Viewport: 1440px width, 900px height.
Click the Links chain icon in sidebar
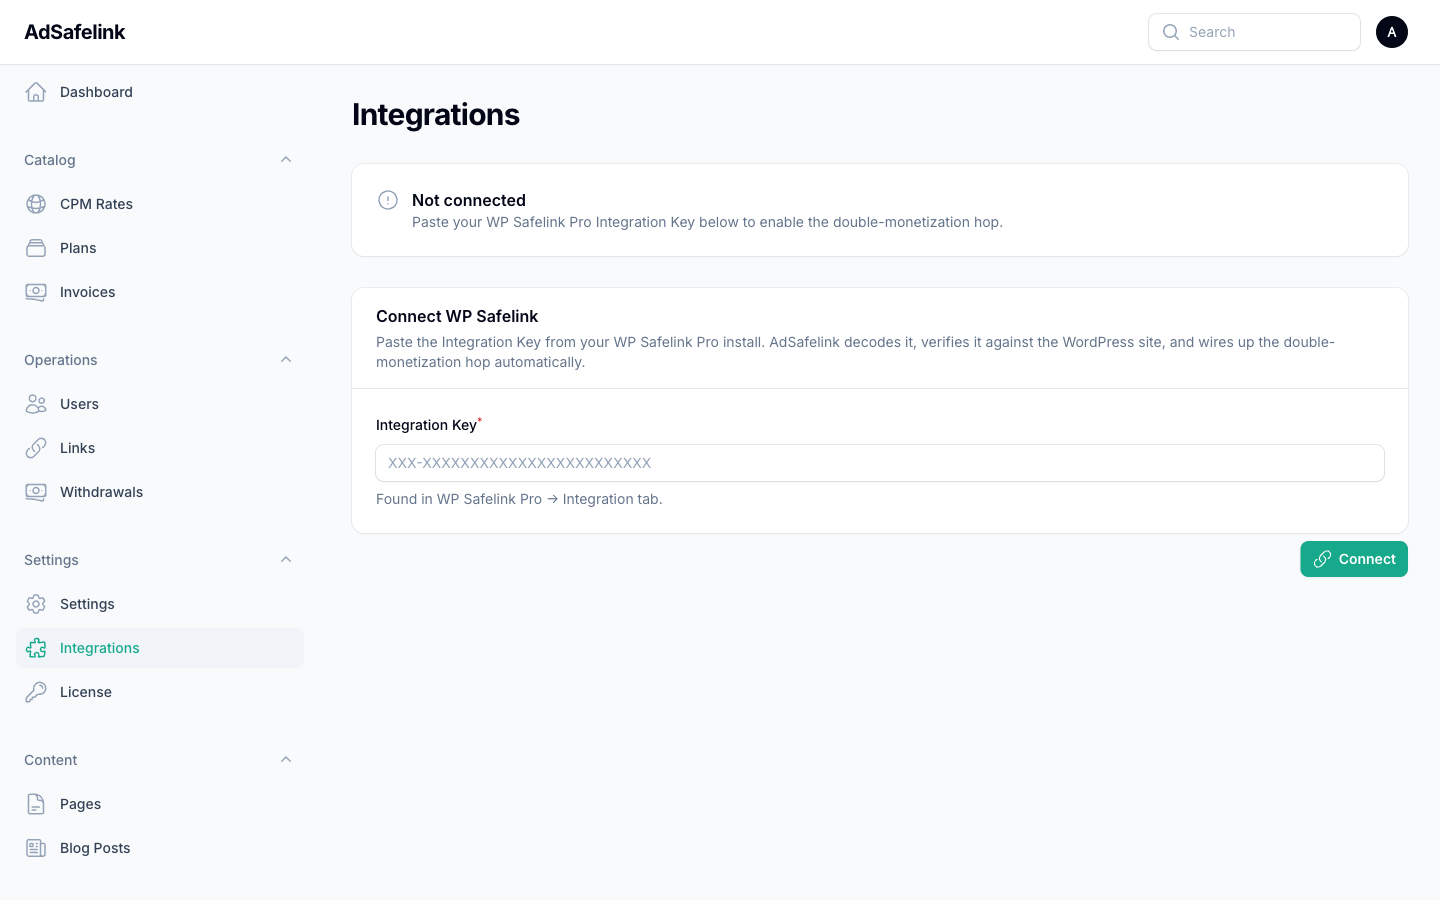36,448
